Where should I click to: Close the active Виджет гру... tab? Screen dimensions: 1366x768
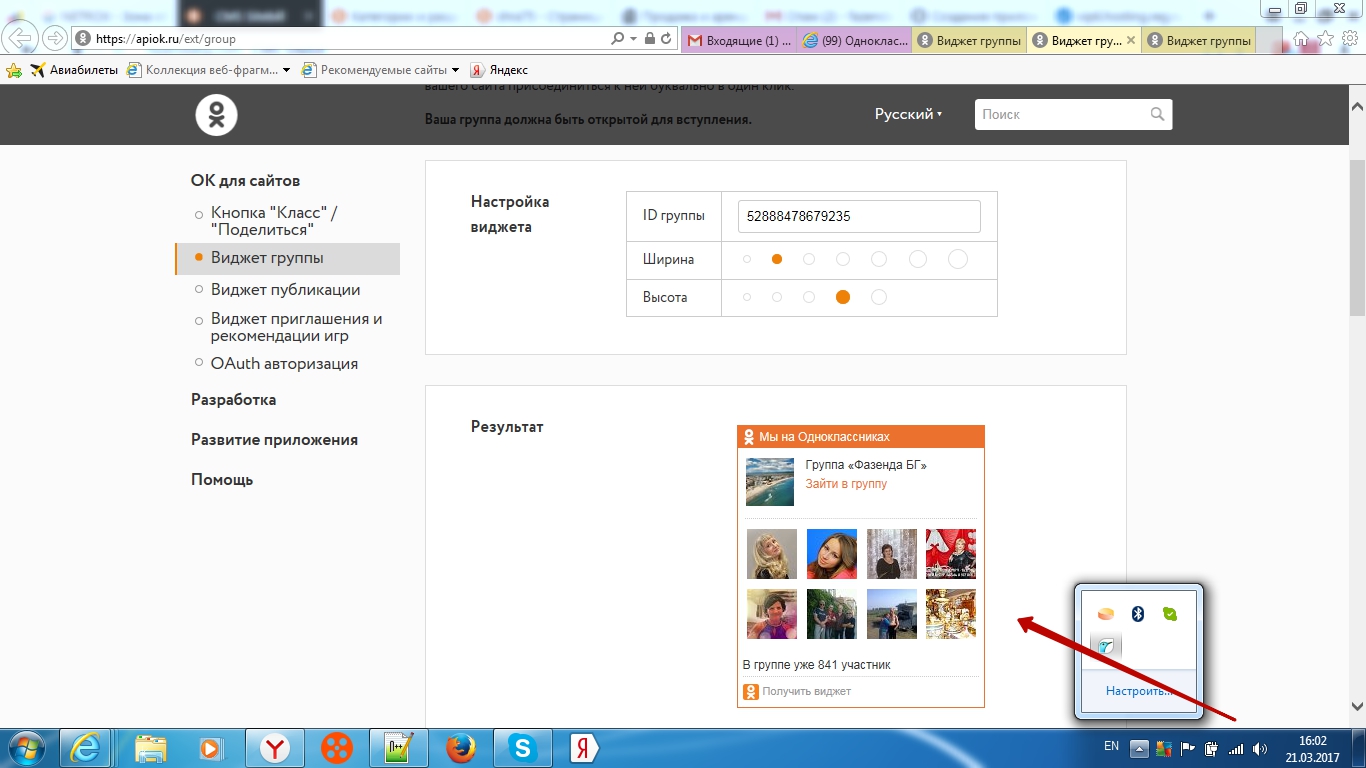[1131, 40]
